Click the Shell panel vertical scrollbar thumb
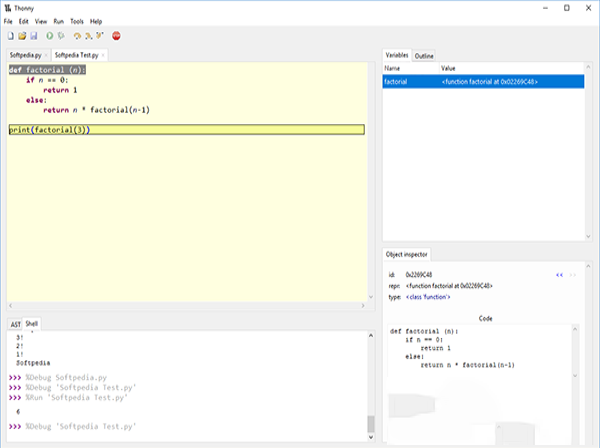 point(372,424)
